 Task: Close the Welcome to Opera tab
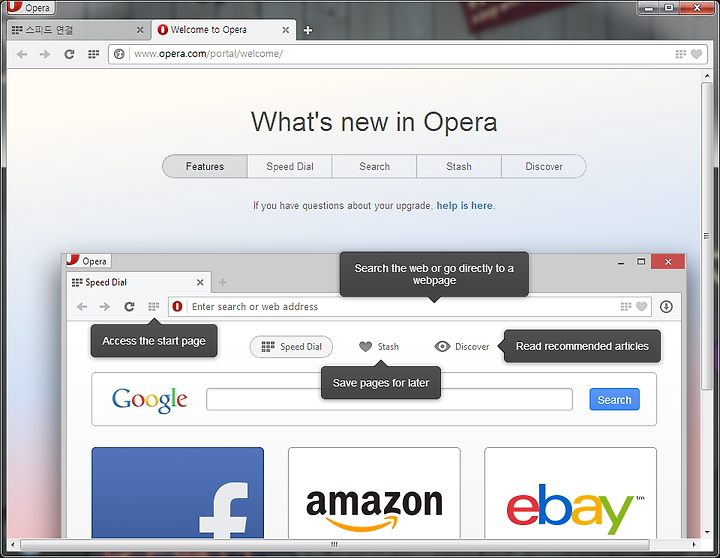tap(286, 30)
